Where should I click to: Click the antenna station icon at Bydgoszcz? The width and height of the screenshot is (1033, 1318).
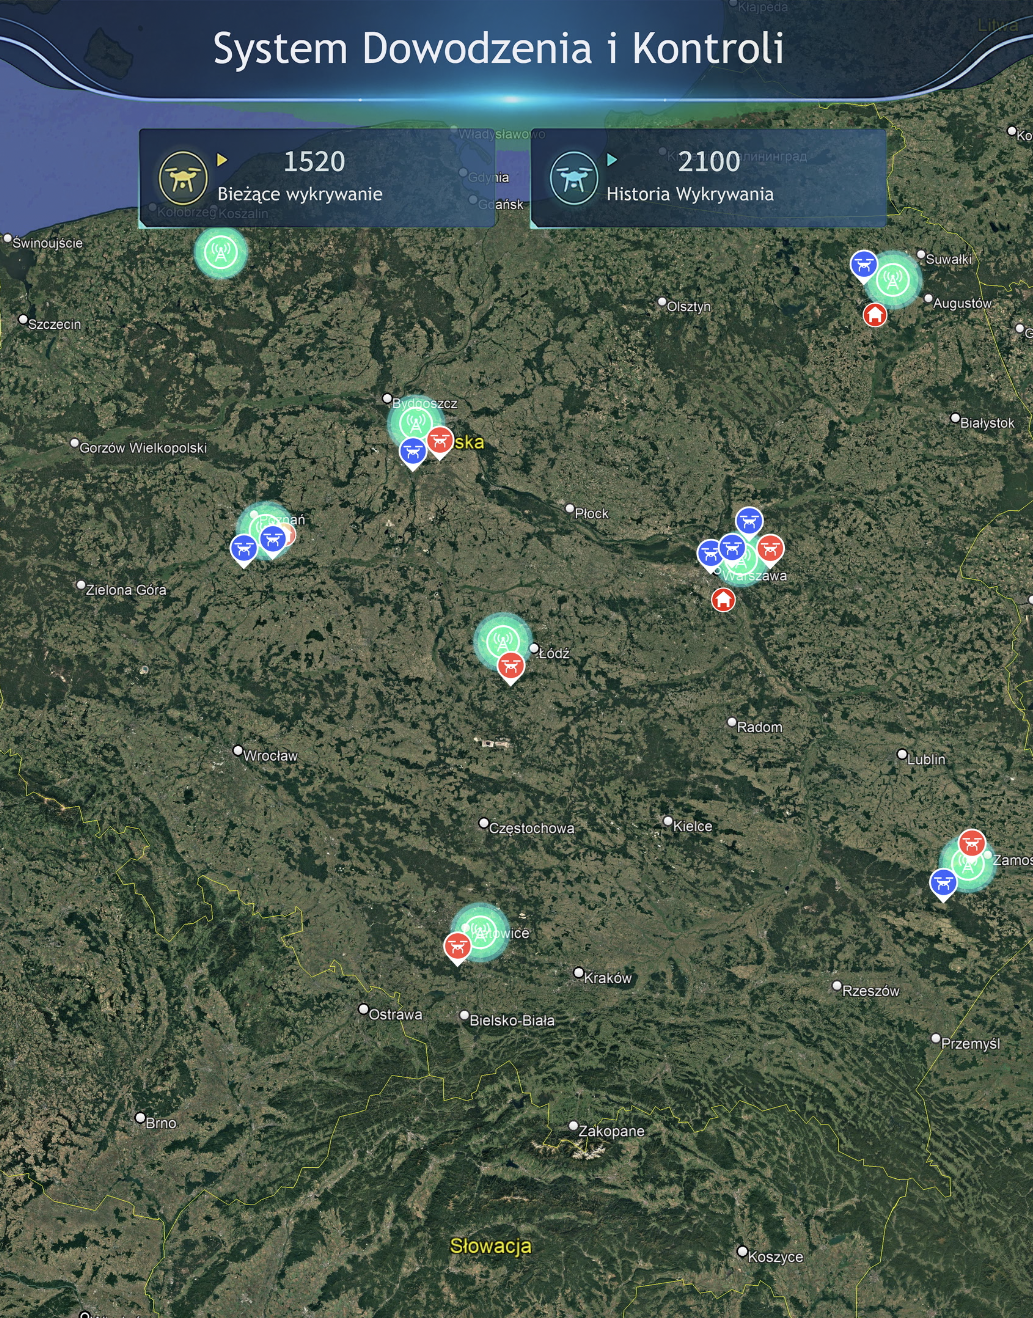tap(415, 422)
